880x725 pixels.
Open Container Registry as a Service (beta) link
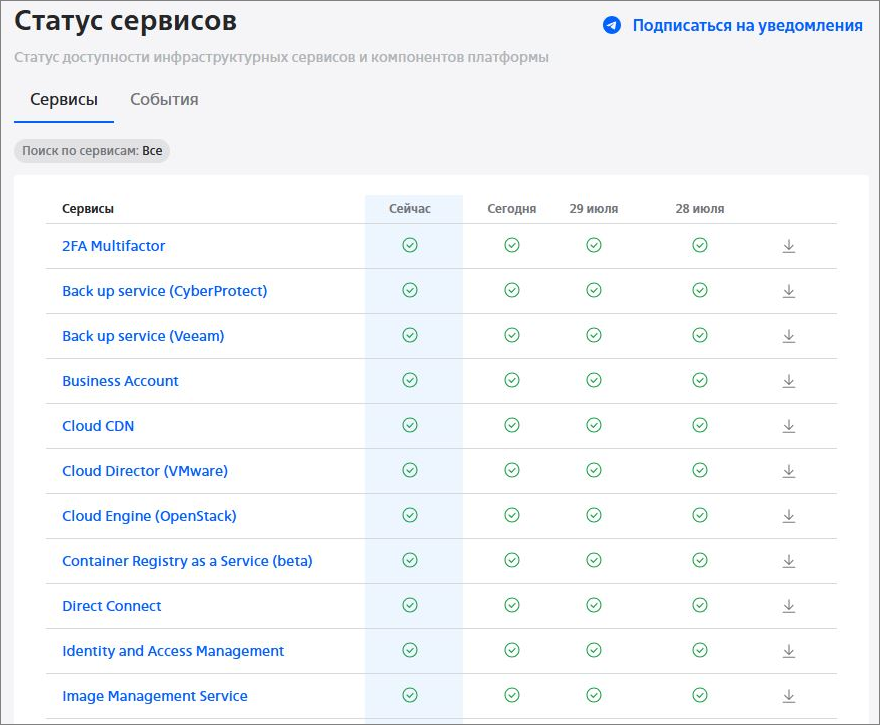coord(187,561)
